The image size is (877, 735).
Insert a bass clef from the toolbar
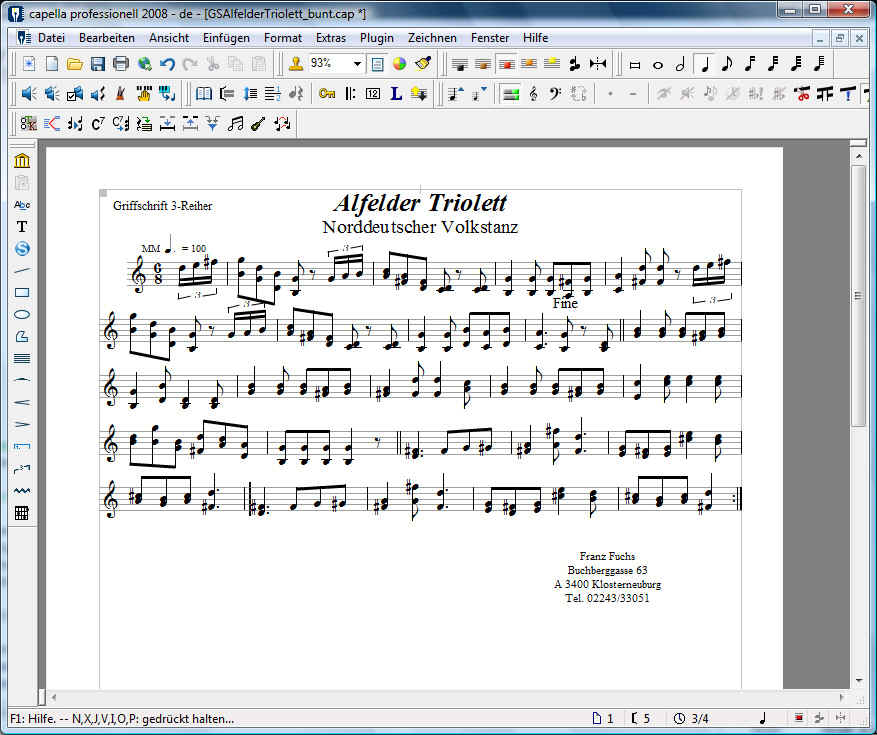tap(556, 94)
